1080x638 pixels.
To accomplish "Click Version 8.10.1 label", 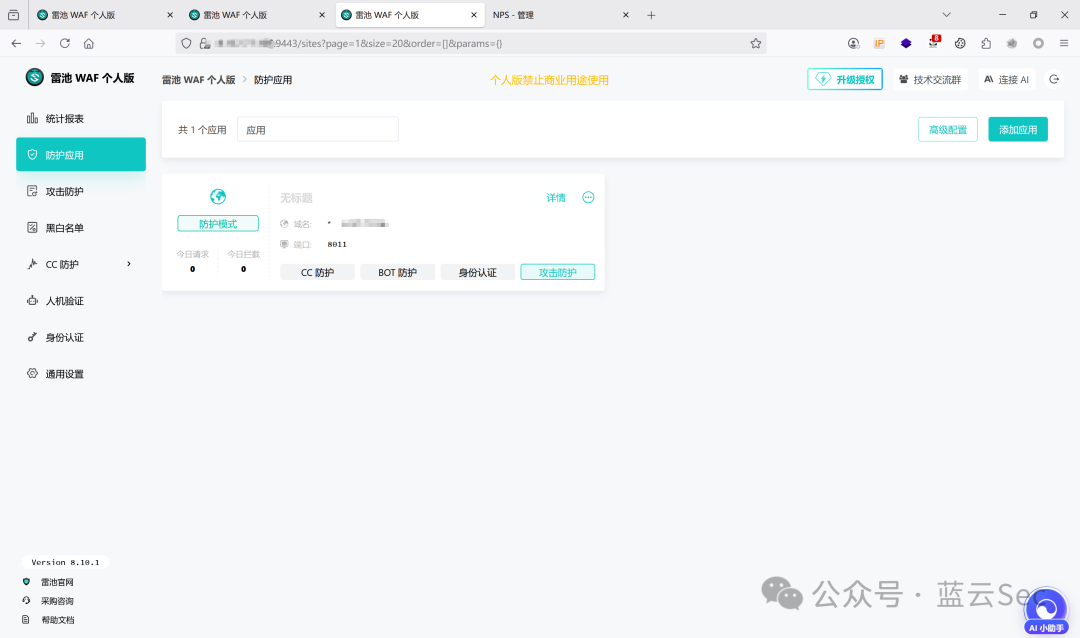I will 65,562.
